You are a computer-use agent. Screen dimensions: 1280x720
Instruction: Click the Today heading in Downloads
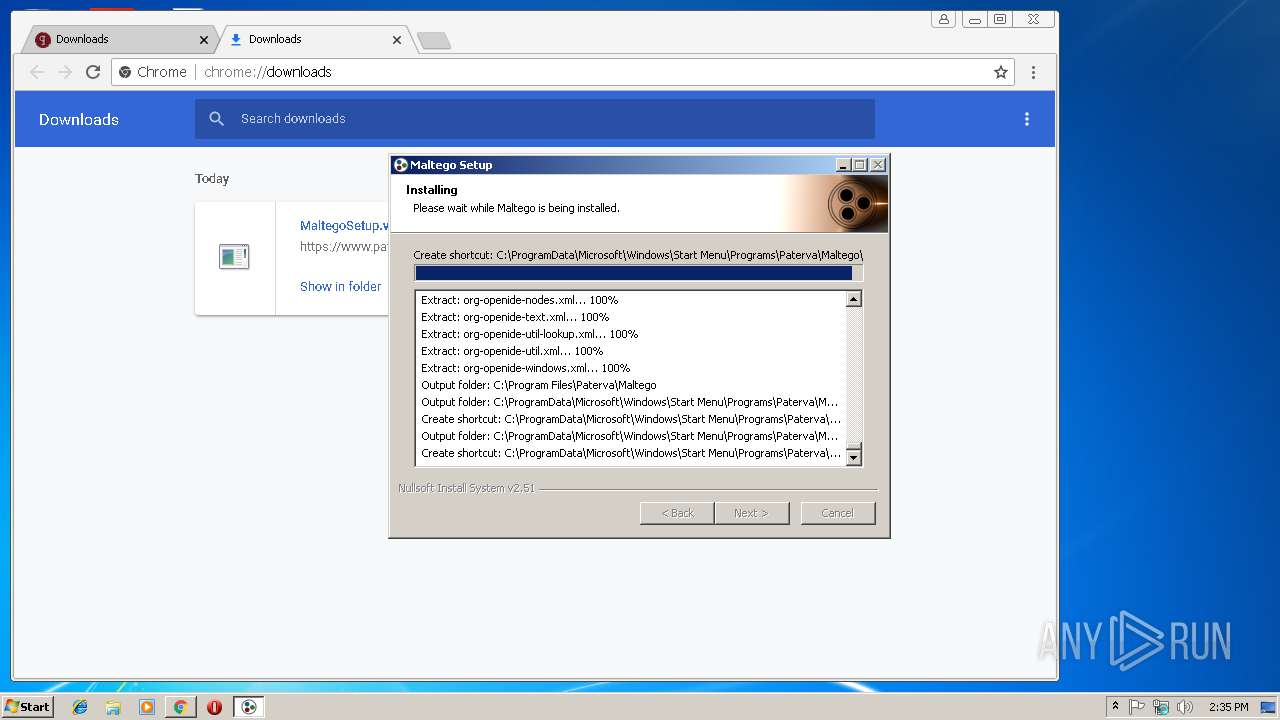pos(212,179)
